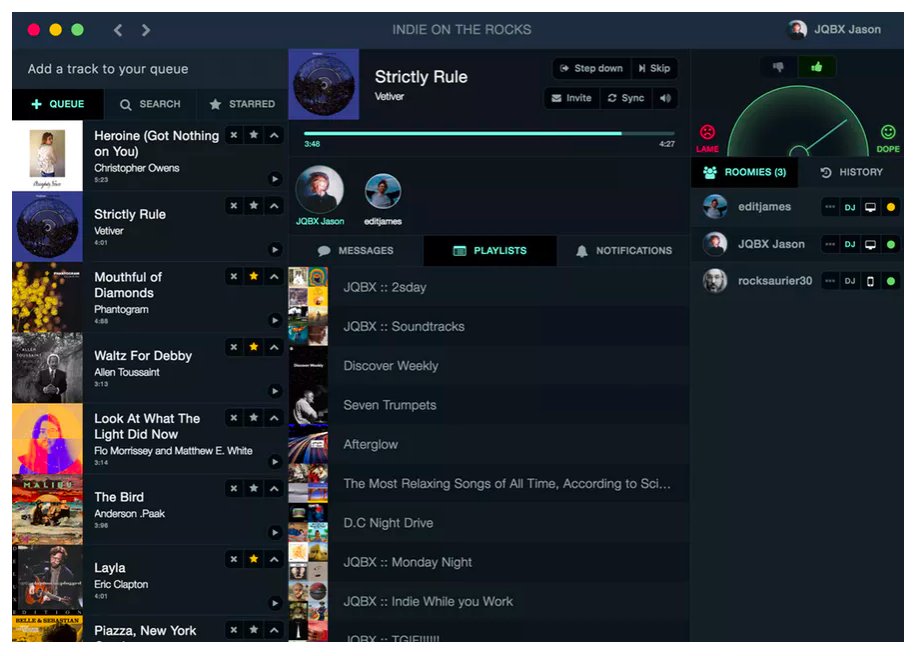
Task: Skip the current track
Action: (x=654, y=69)
